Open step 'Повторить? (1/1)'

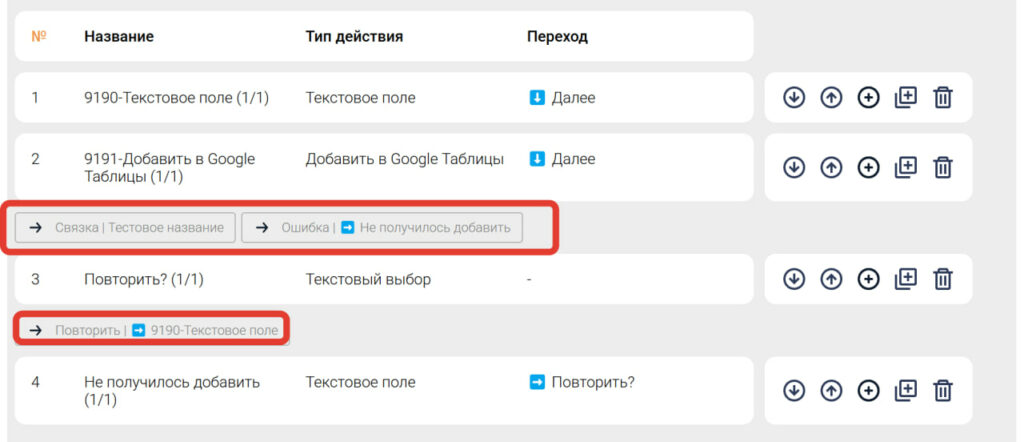(144, 279)
